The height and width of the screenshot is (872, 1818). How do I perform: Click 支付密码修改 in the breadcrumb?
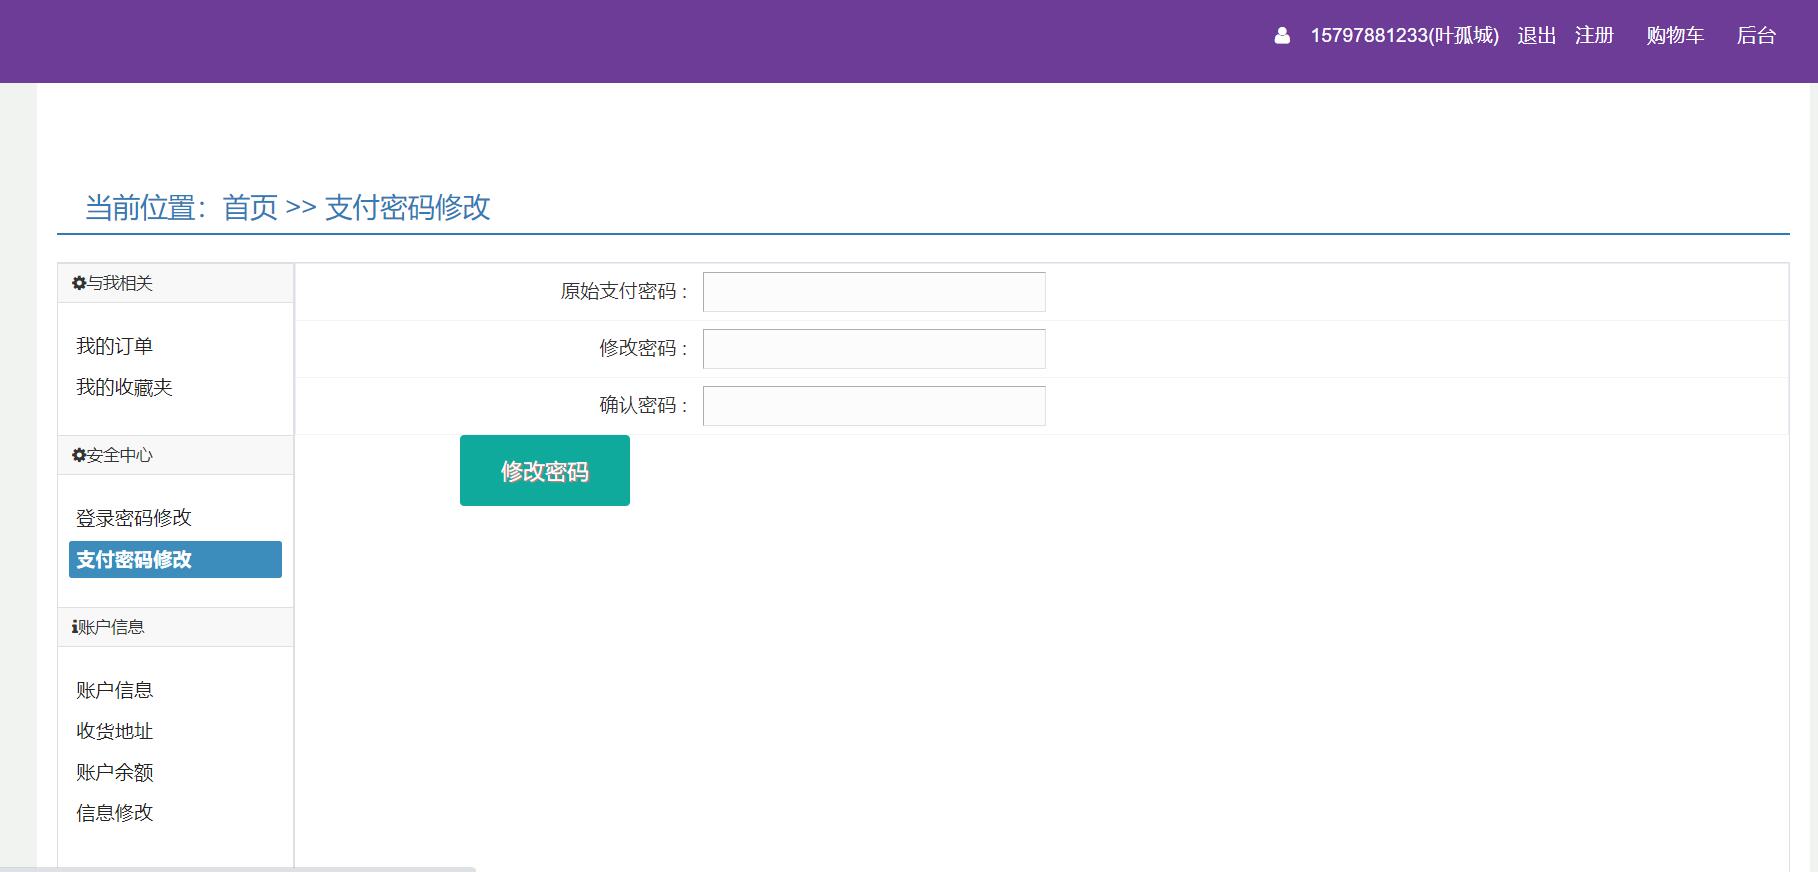tap(408, 207)
